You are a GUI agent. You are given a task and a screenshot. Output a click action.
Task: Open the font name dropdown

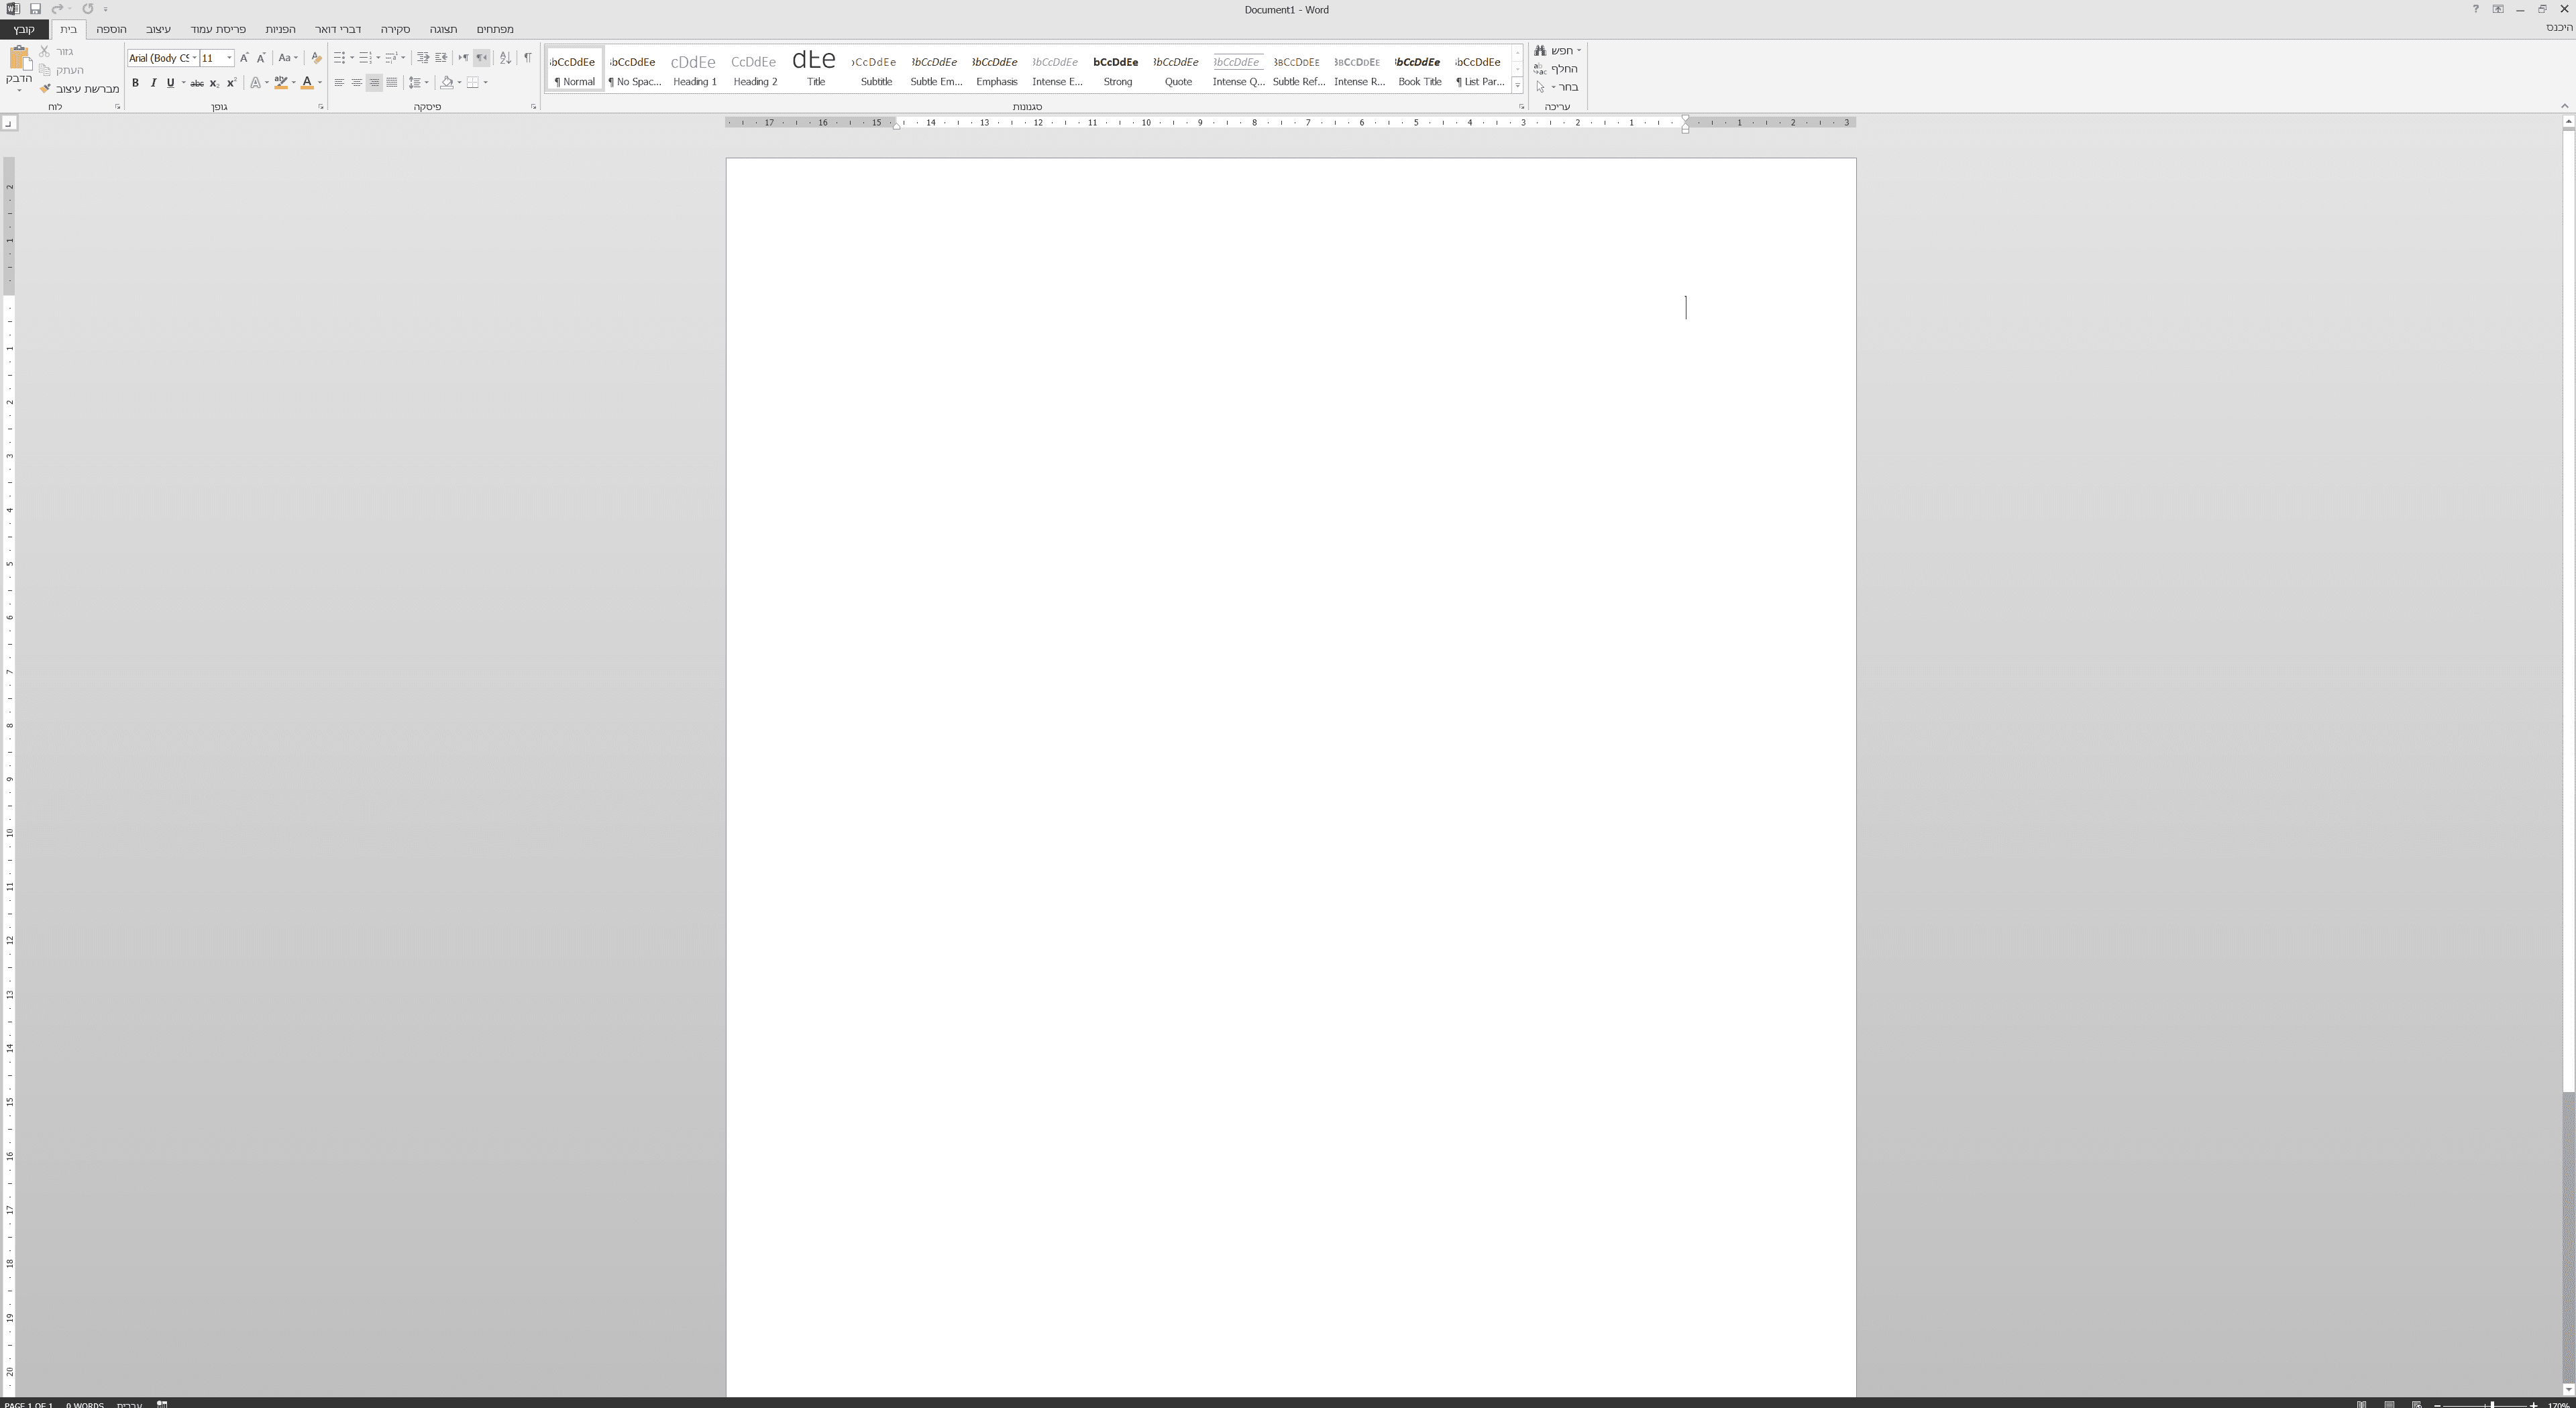click(194, 58)
